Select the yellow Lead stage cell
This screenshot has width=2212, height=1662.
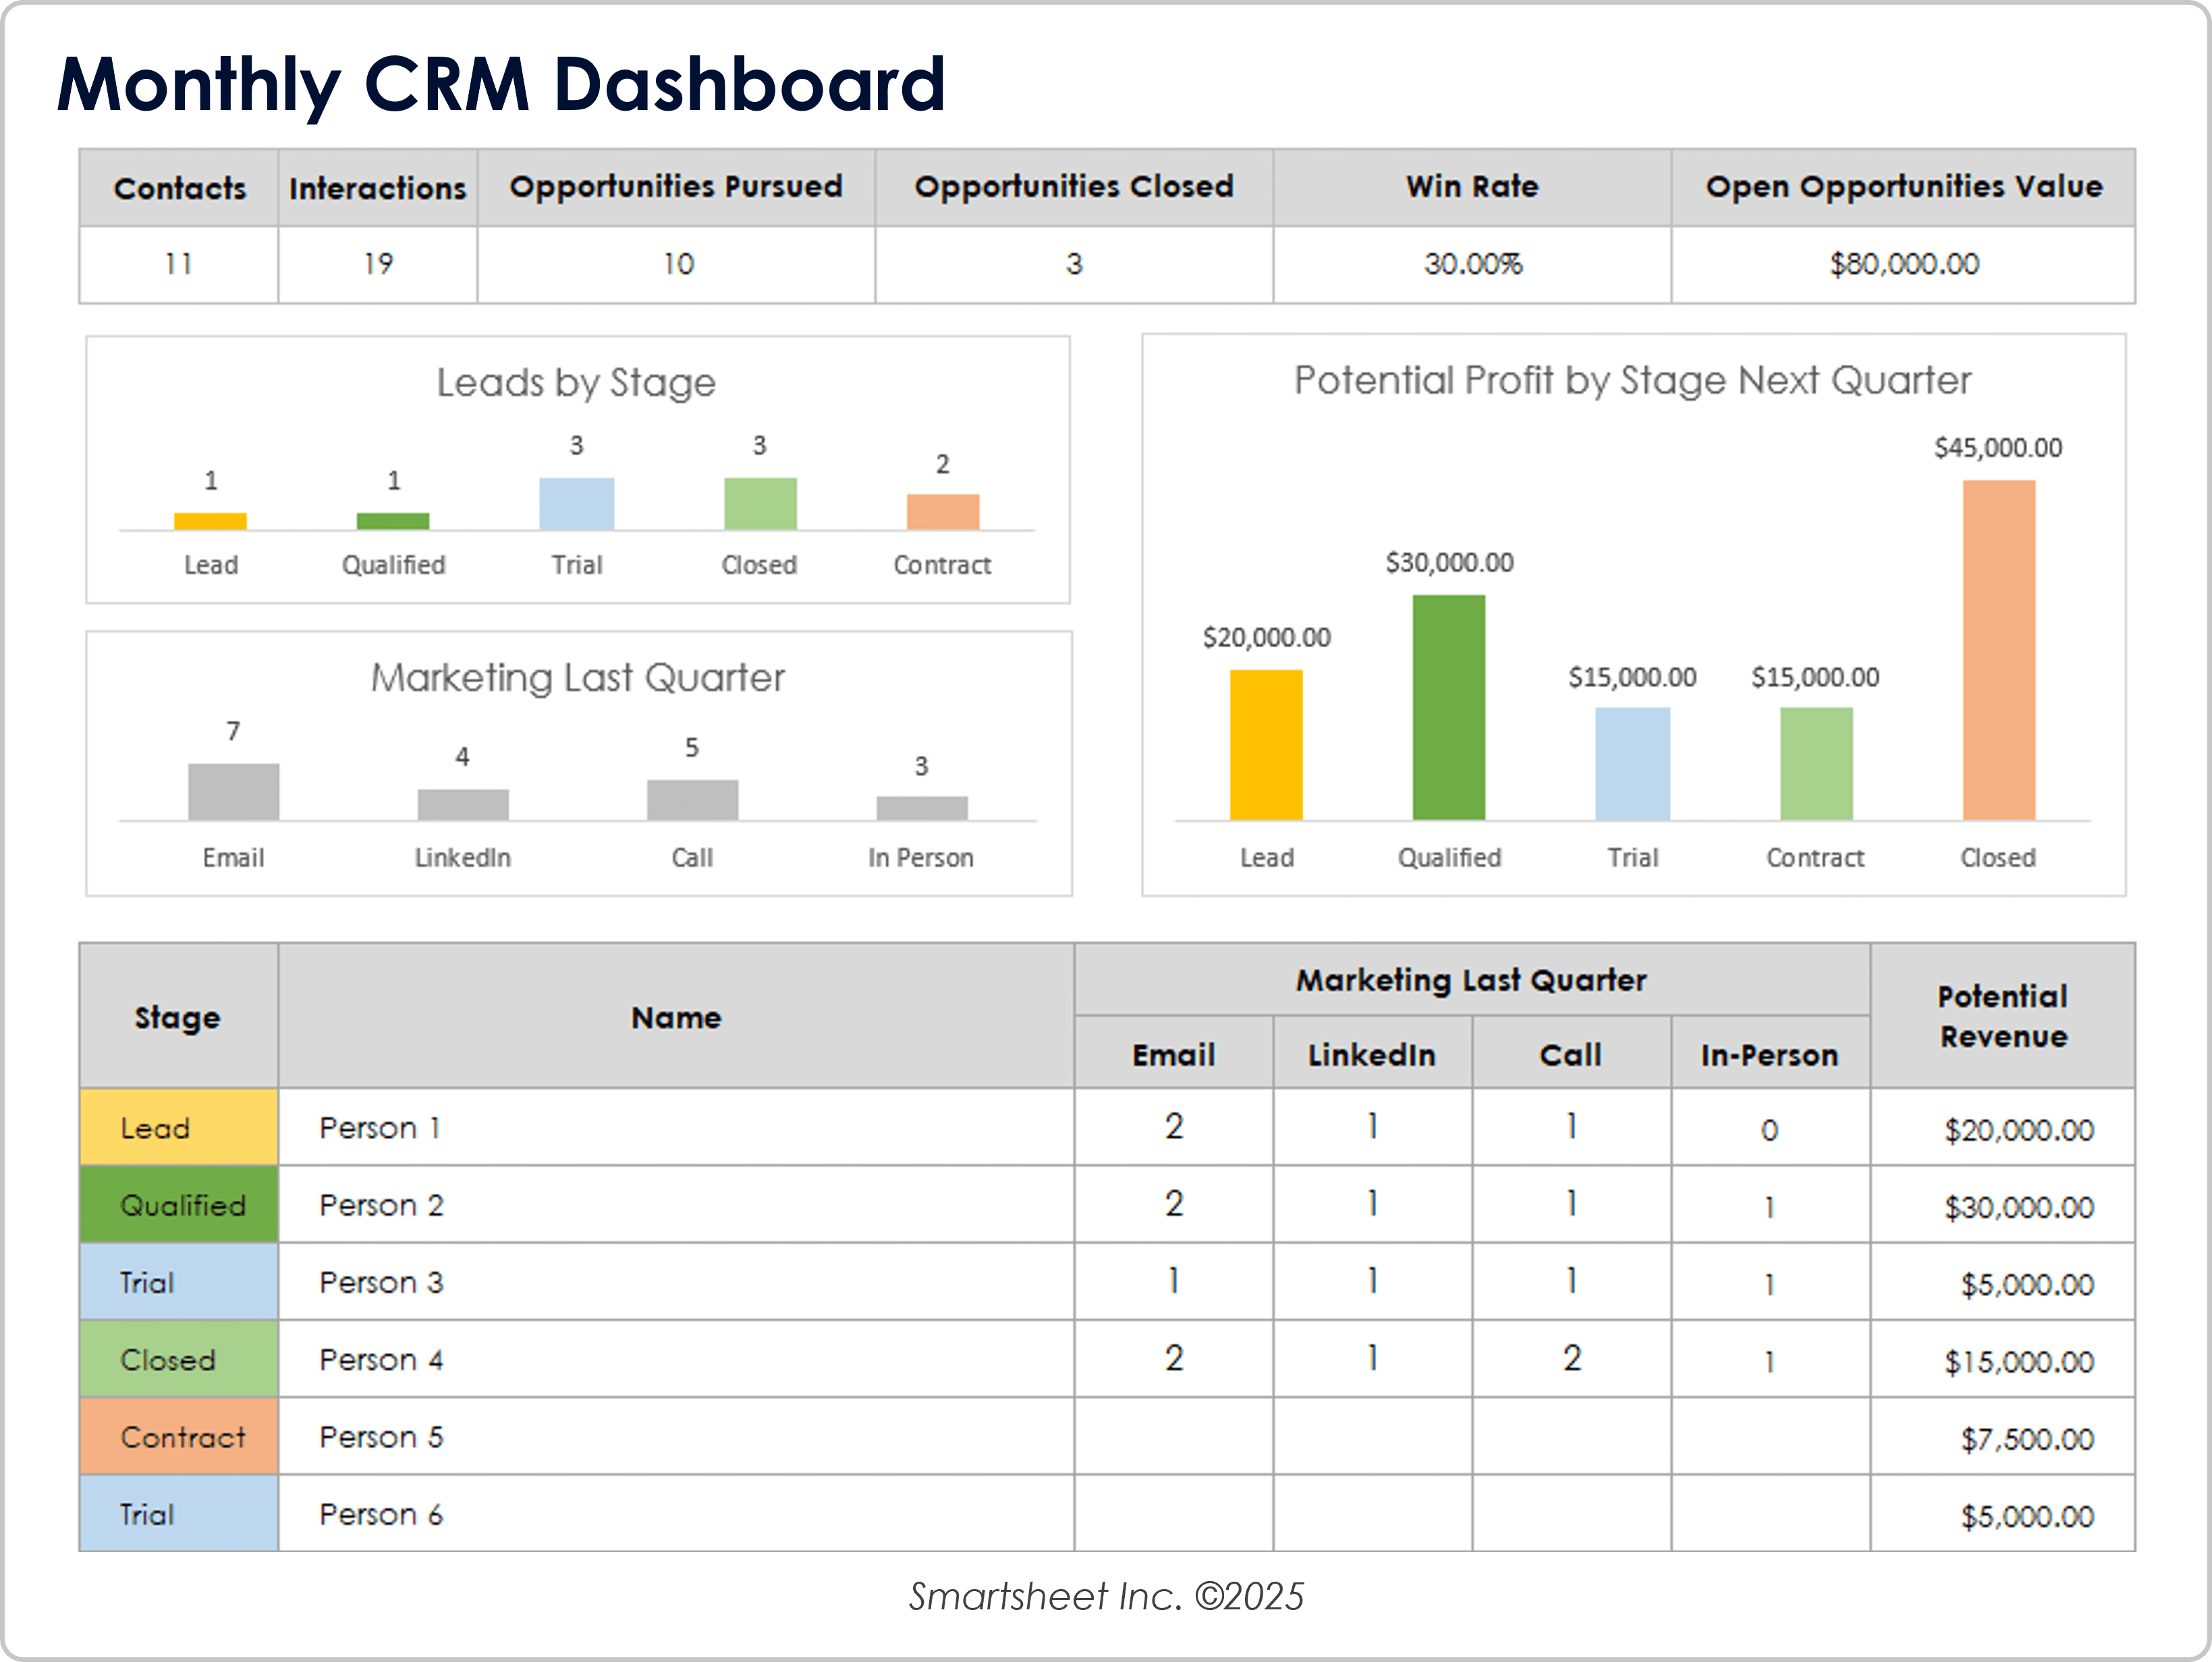178,1128
